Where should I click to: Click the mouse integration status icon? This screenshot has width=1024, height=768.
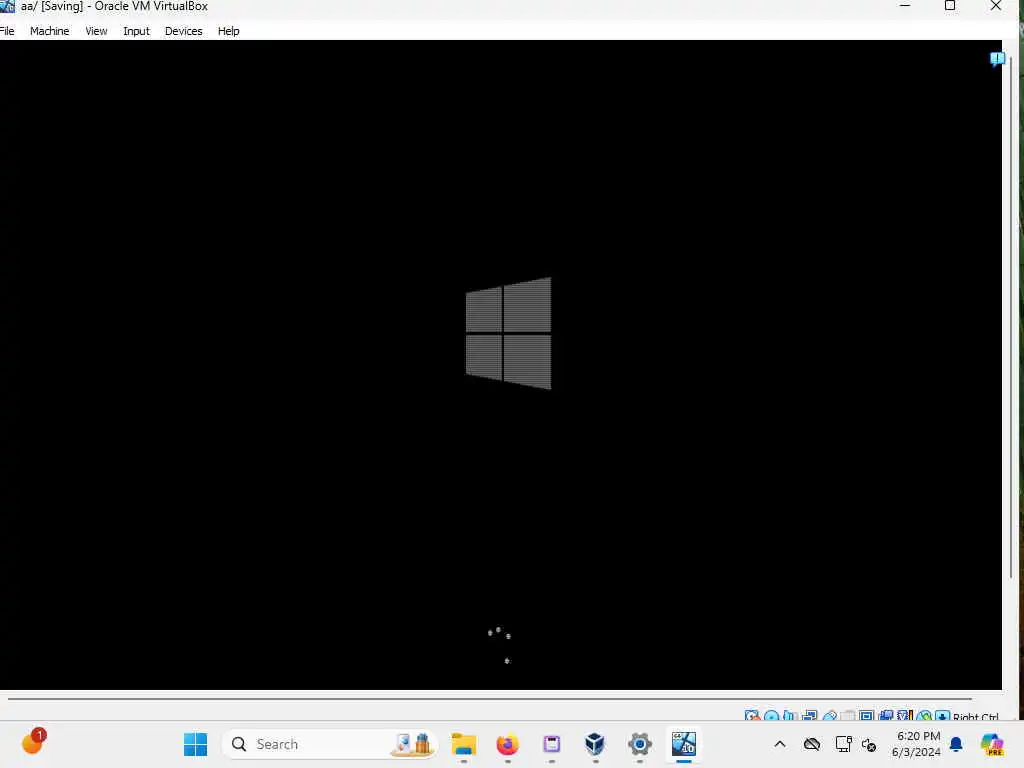(x=924, y=716)
